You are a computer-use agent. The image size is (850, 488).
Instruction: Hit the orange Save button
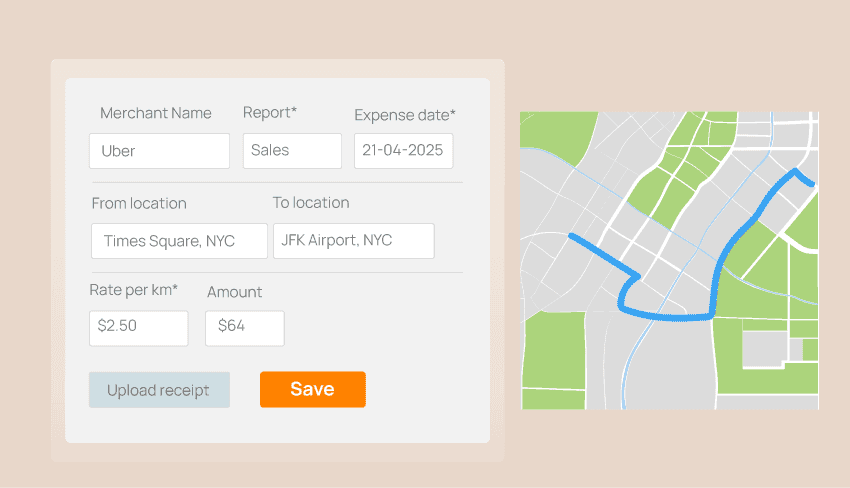coord(312,390)
